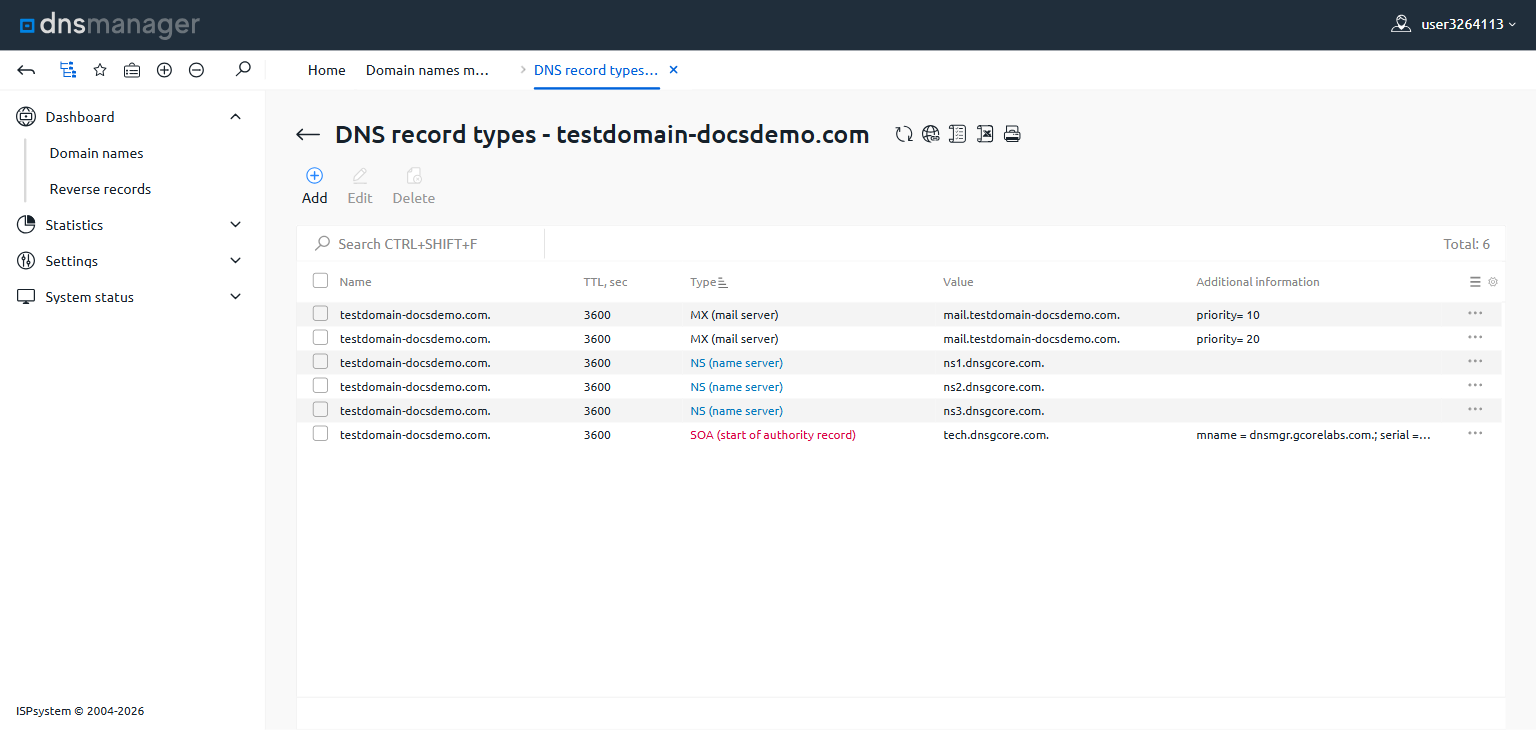Open the three-dots menu for ns3.dnsgcore.com row
The height and width of the screenshot is (730, 1536).
[1475, 409]
